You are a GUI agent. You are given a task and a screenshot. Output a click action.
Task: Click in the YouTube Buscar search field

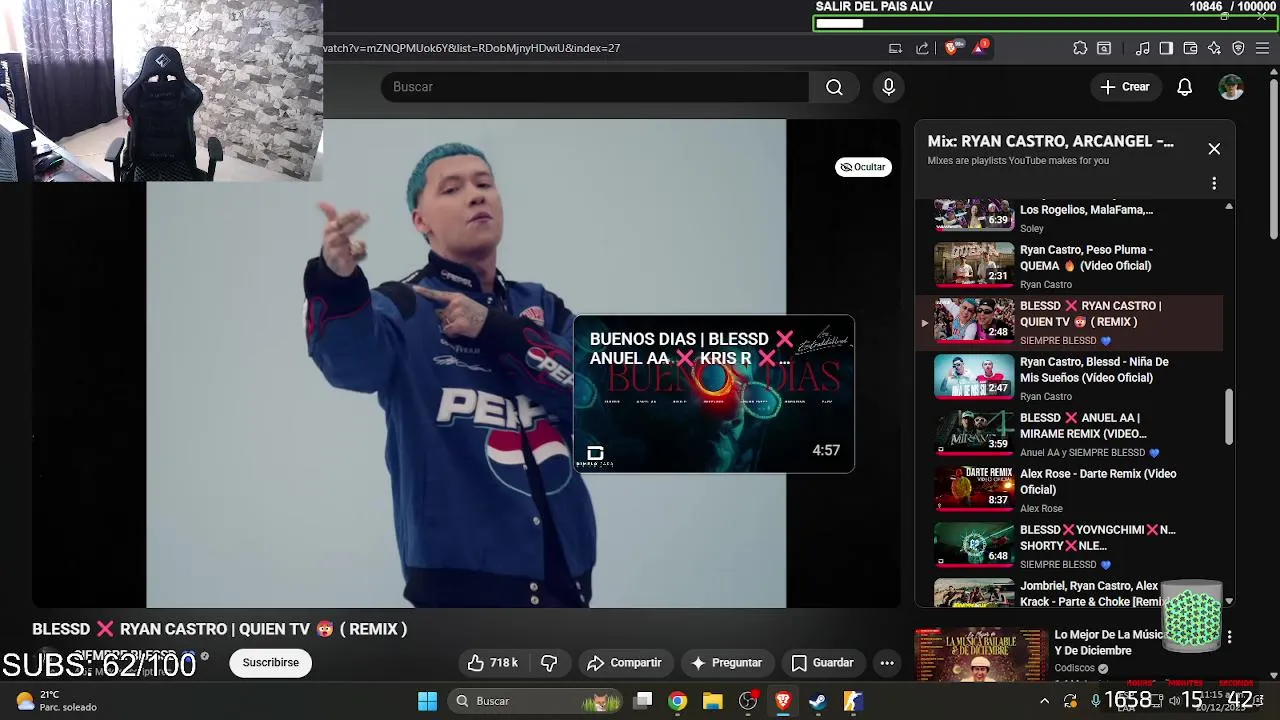(595, 87)
